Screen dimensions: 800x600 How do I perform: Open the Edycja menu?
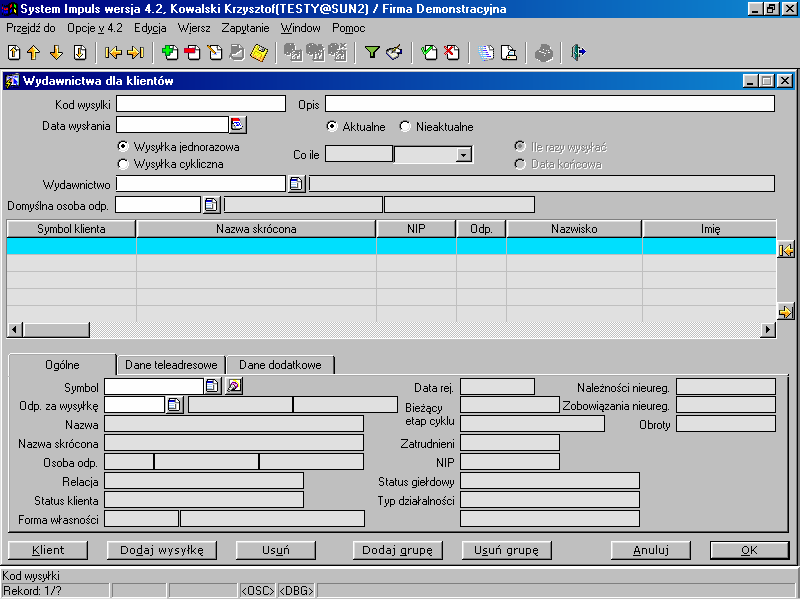(x=150, y=28)
